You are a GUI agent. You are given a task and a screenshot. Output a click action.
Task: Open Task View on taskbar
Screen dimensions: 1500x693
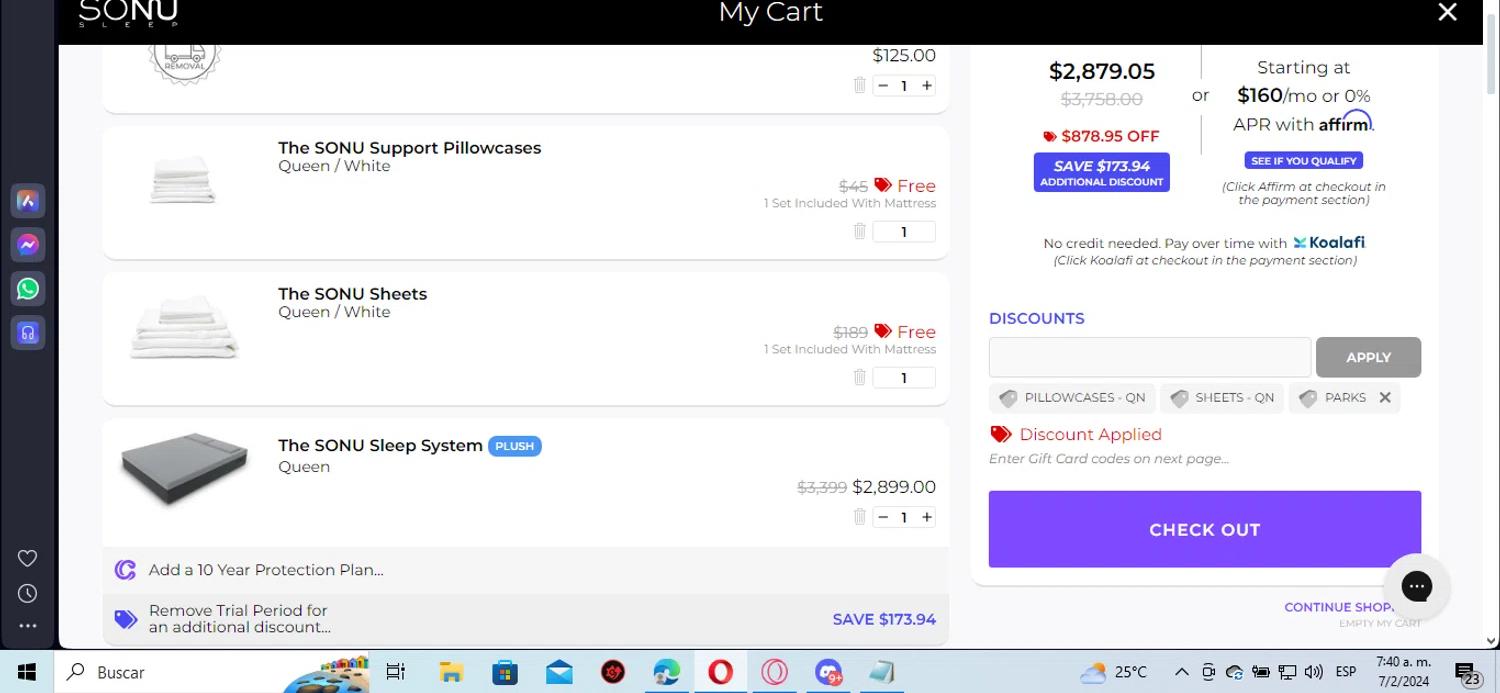coord(396,672)
